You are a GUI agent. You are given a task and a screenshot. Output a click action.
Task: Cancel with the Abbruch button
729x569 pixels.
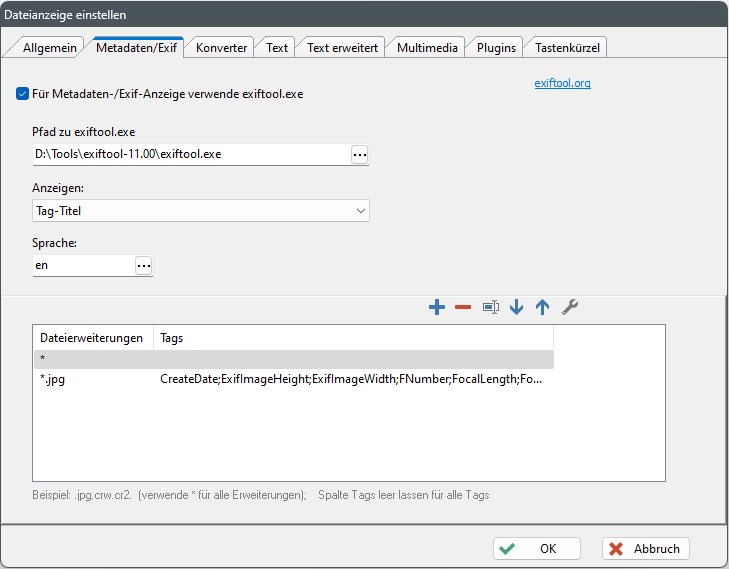point(646,548)
